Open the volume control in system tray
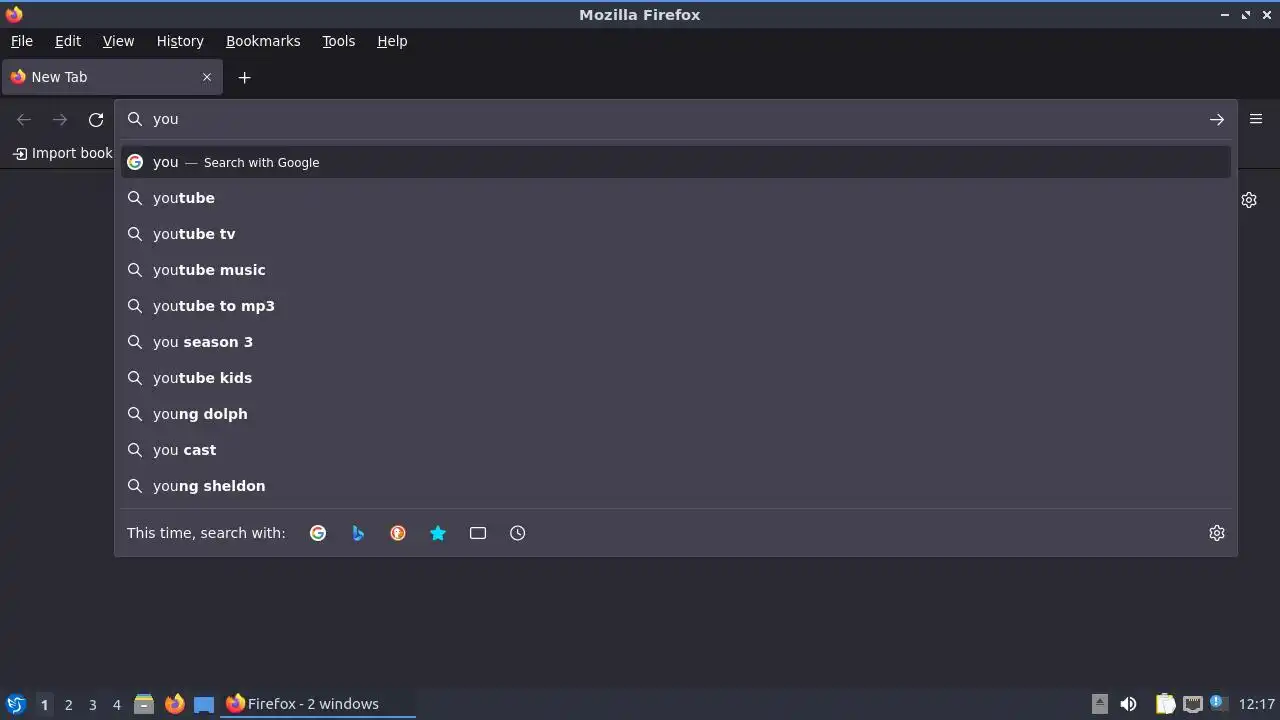1280x720 pixels. point(1128,704)
